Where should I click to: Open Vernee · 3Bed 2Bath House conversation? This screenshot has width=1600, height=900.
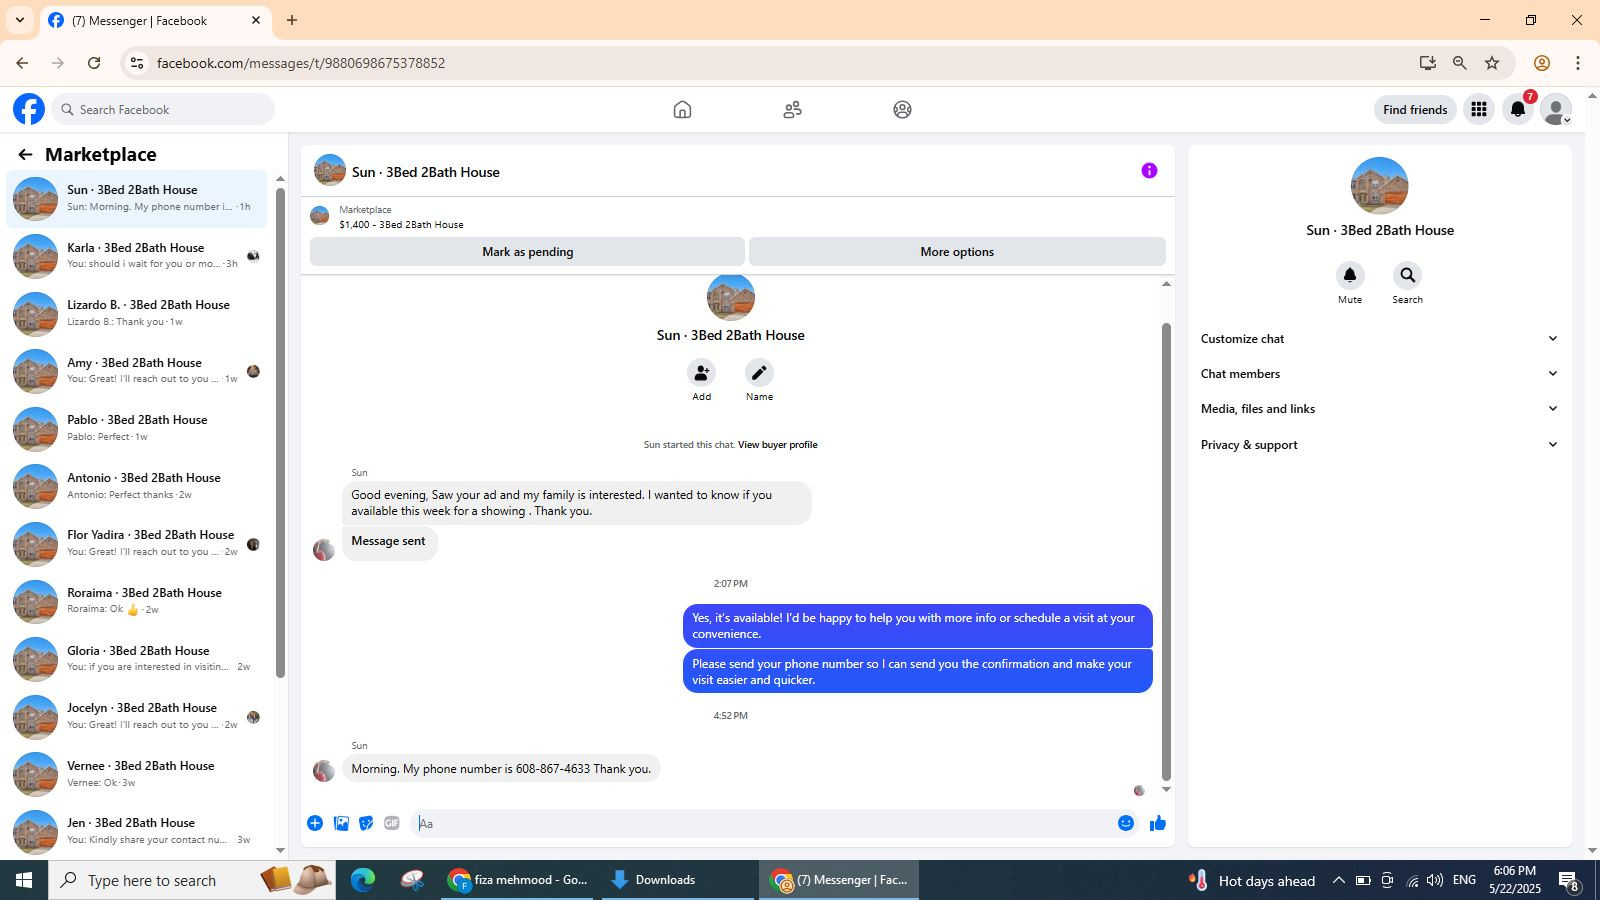[137, 774]
